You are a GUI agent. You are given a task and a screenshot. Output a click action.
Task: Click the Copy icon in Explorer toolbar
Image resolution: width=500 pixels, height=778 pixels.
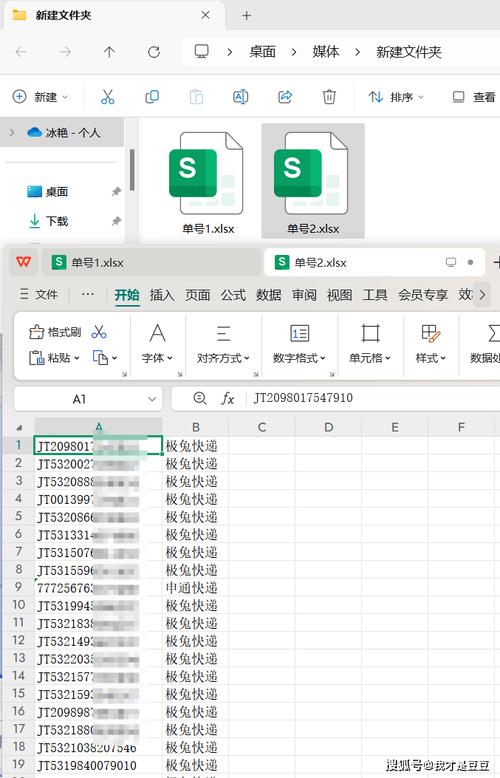(x=152, y=97)
